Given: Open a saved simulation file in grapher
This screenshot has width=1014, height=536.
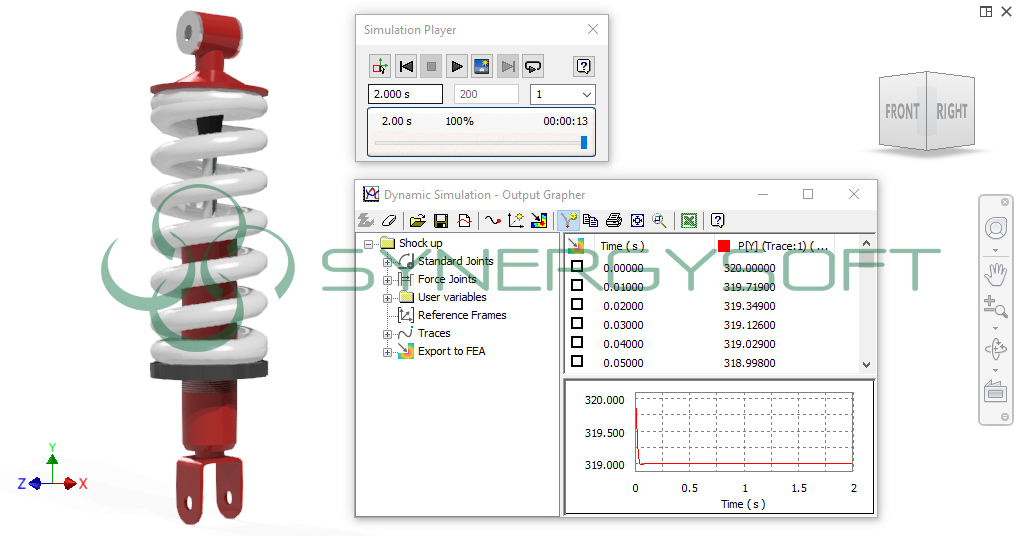Looking at the screenshot, I should coord(418,220).
